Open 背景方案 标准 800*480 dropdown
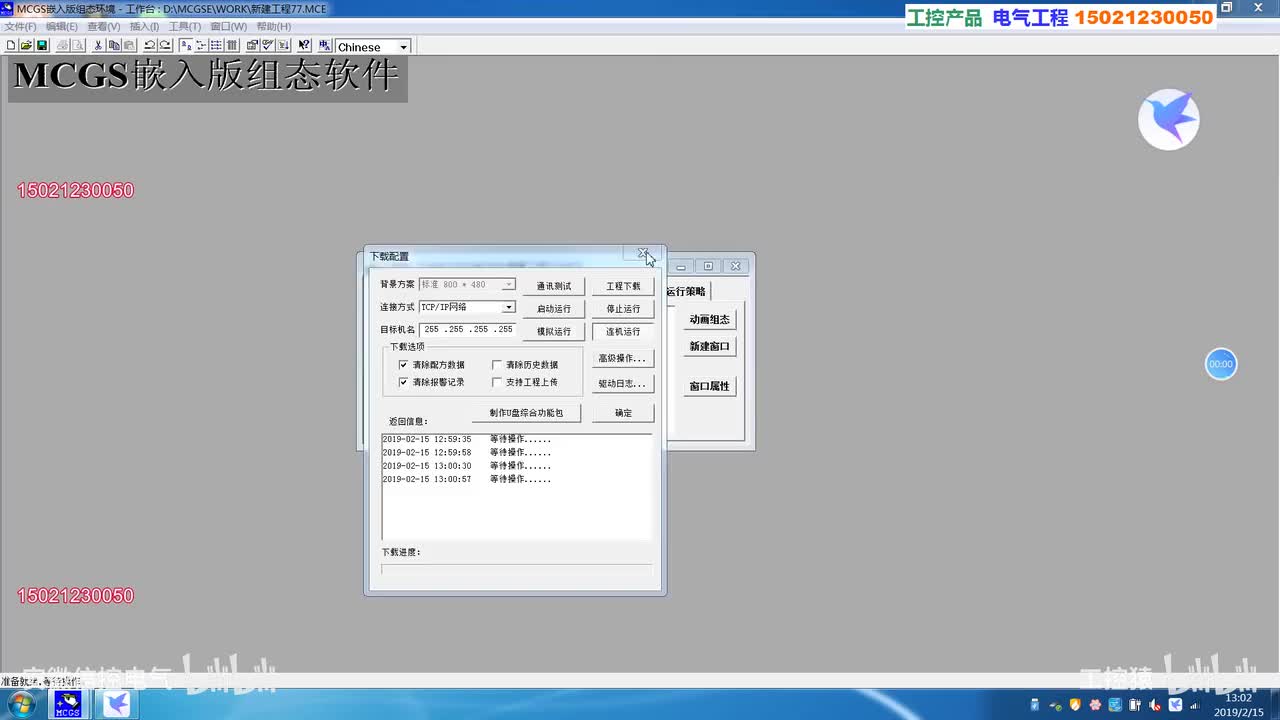The height and width of the screenshot is (720, 1280). (x=508, y=285)
